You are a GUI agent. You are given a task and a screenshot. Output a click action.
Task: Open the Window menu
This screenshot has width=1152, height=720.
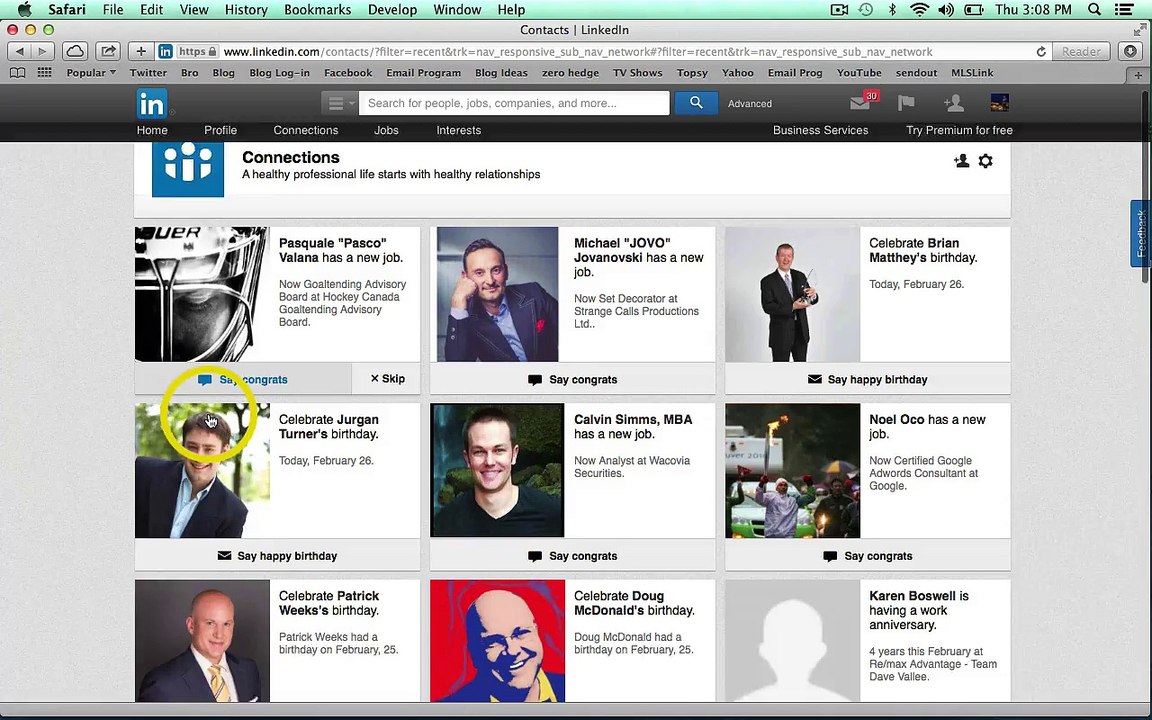tap(457, 10)
